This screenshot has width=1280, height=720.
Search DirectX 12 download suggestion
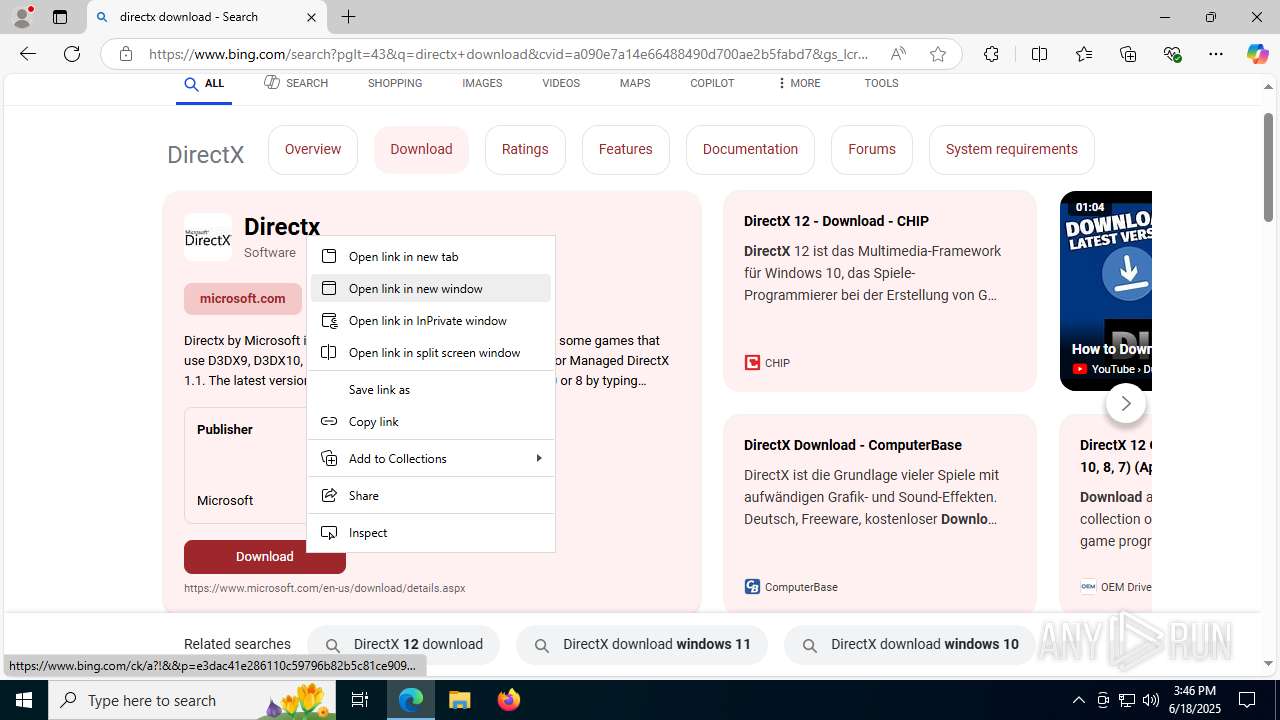403,645
